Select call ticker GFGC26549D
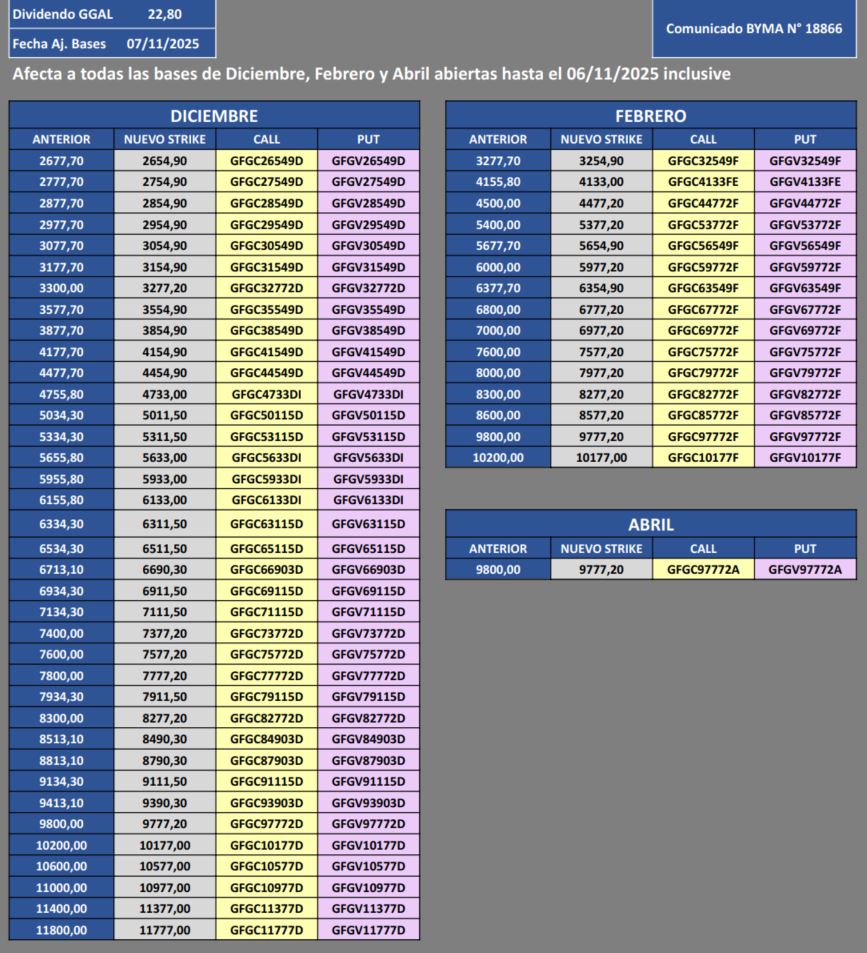 coord(266,160)
